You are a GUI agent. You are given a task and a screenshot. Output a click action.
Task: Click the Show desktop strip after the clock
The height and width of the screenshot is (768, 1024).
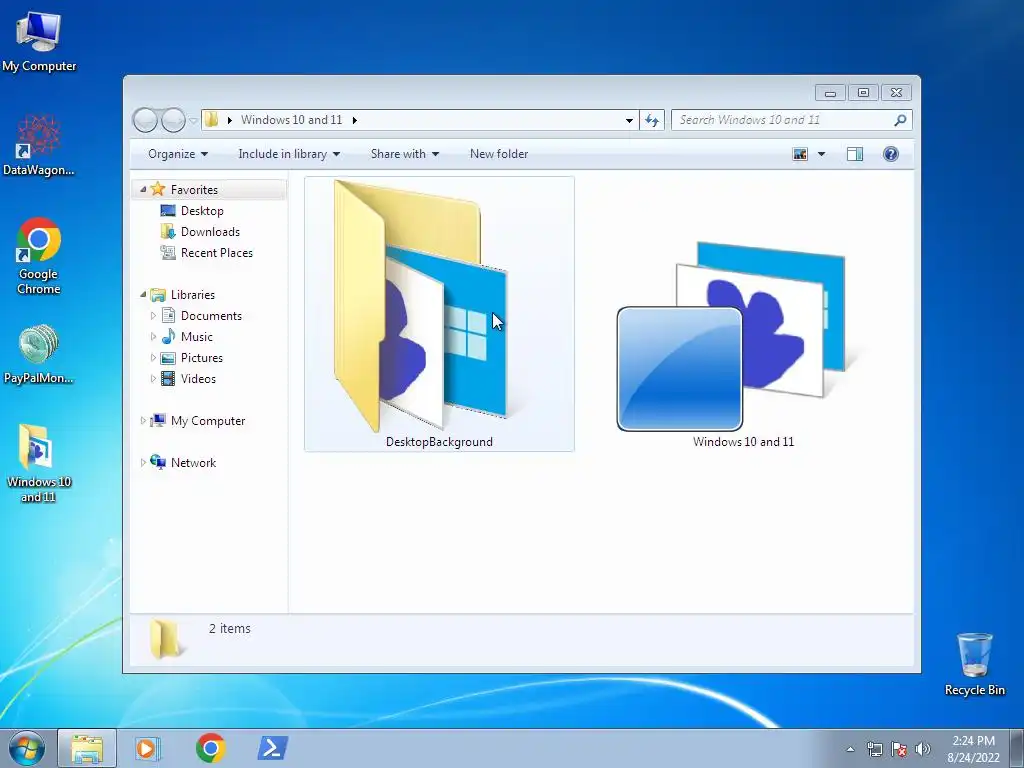point(1017,748)
